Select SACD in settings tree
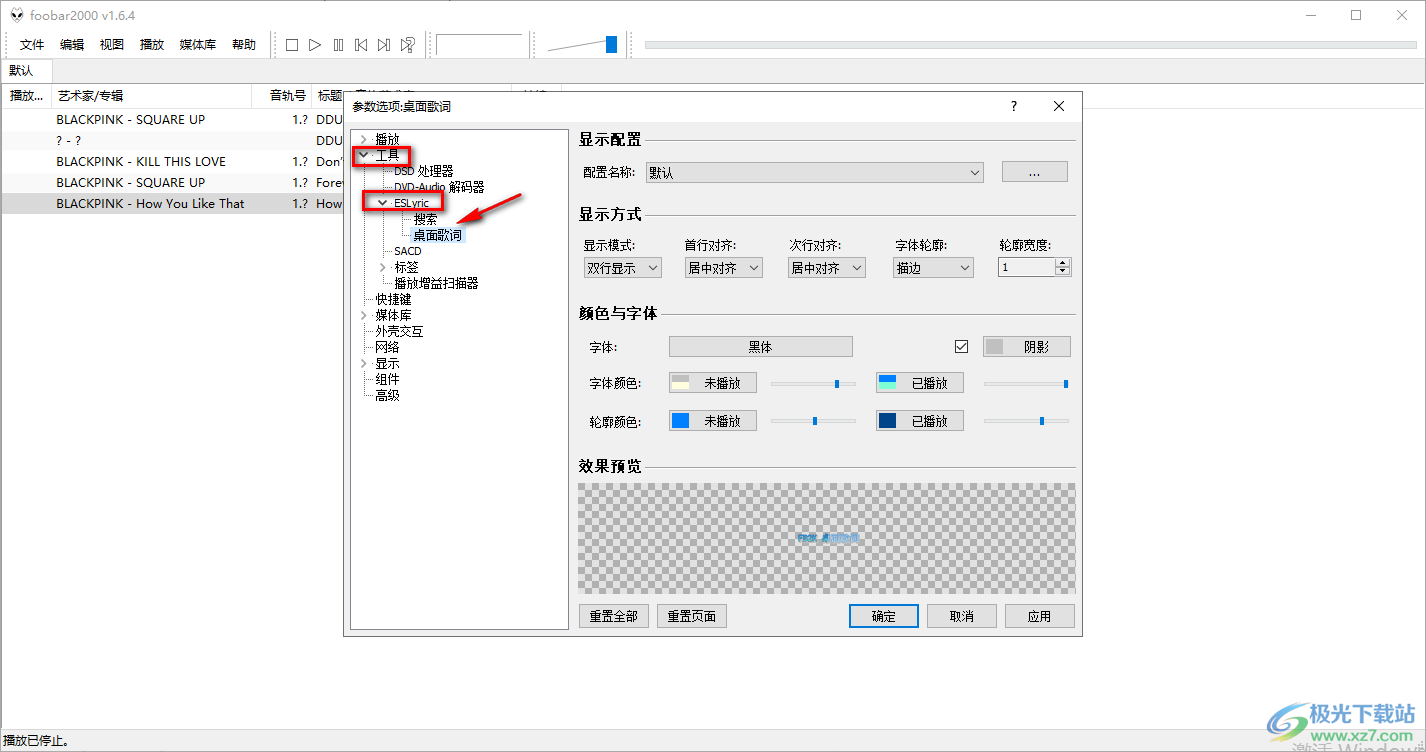This screenshot has height=752, width=1426. tap(408, 251)
